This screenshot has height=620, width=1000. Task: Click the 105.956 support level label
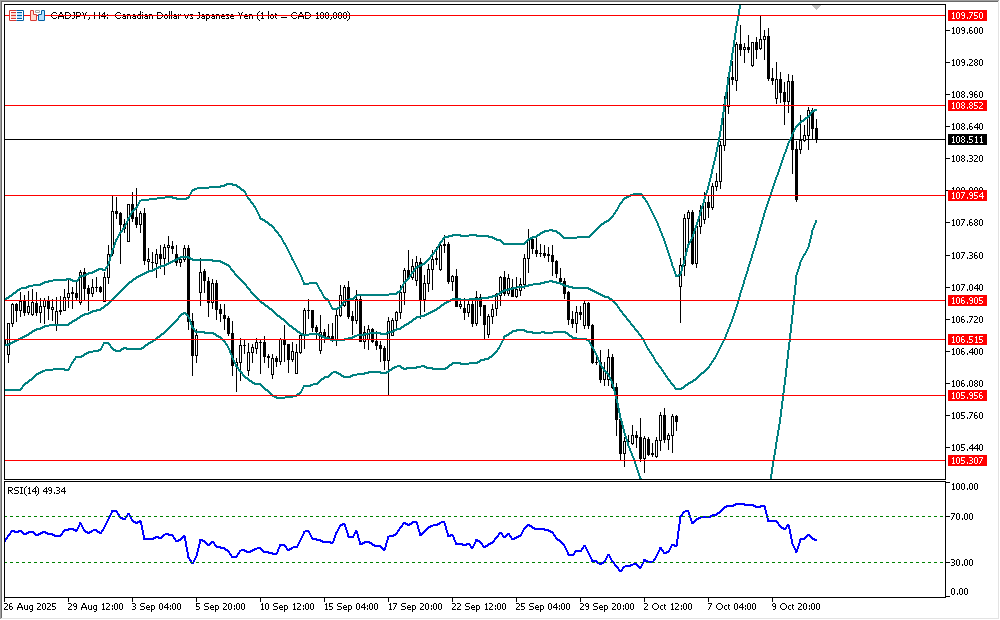(965, 396)
